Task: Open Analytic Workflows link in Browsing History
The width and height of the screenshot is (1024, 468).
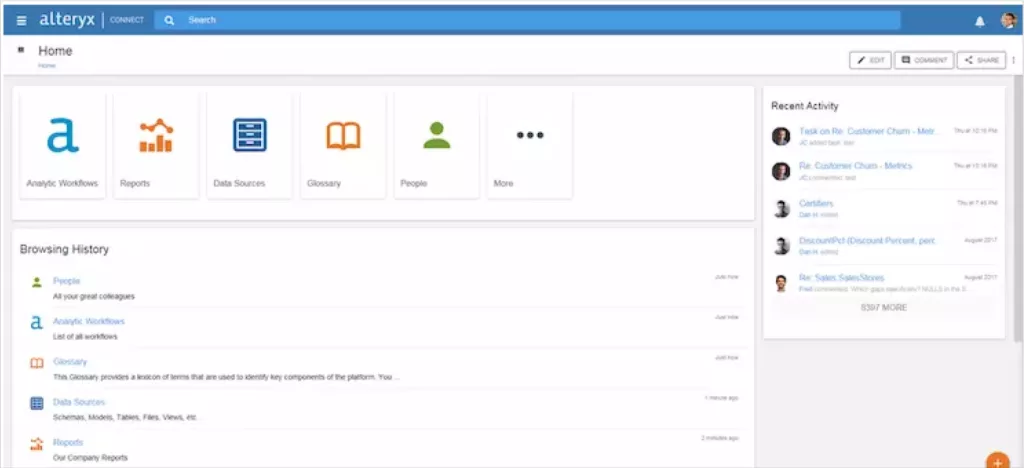Action: 89,321
